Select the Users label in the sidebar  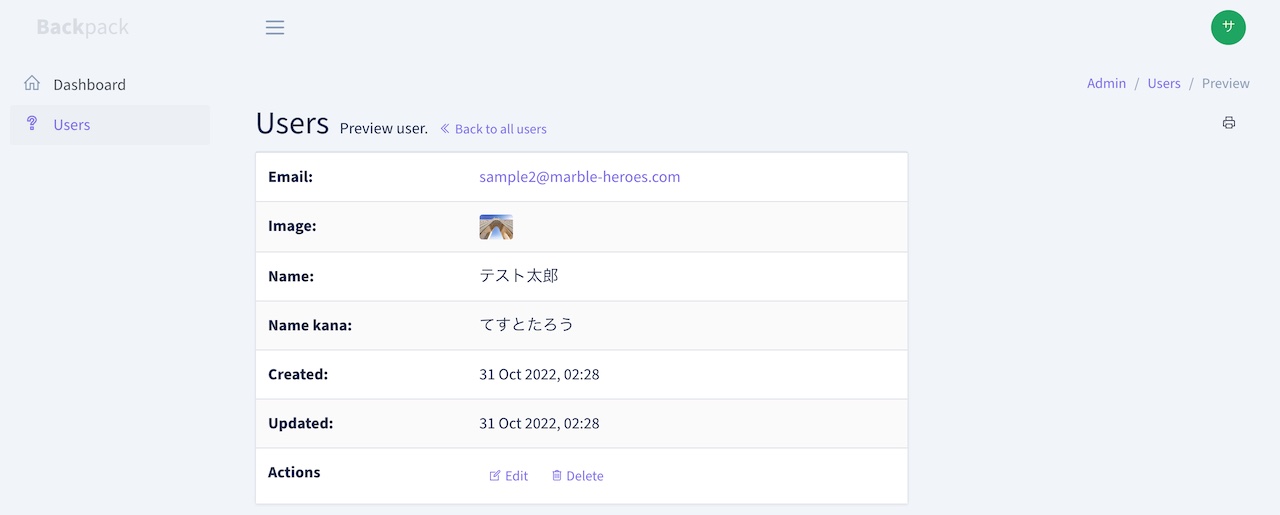[72, 125]
